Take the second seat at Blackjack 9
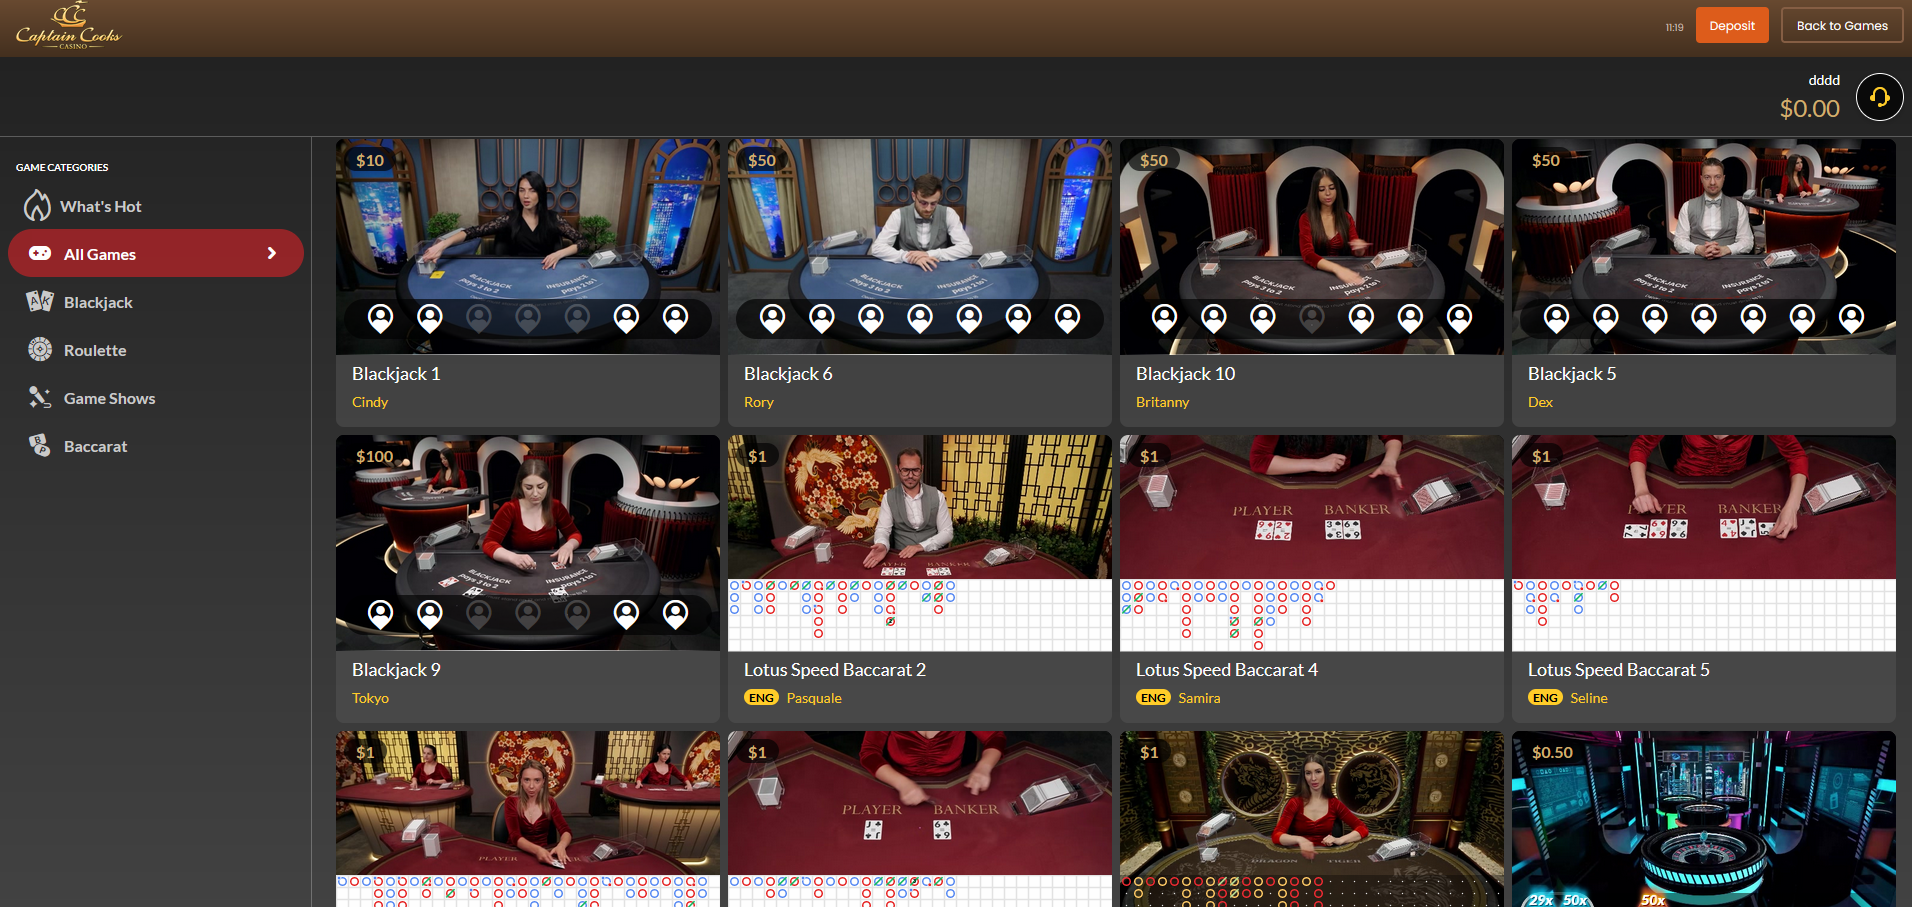The height and width of the screenshot is (907, 1912). pyautogui.click(x=430, y=615)
